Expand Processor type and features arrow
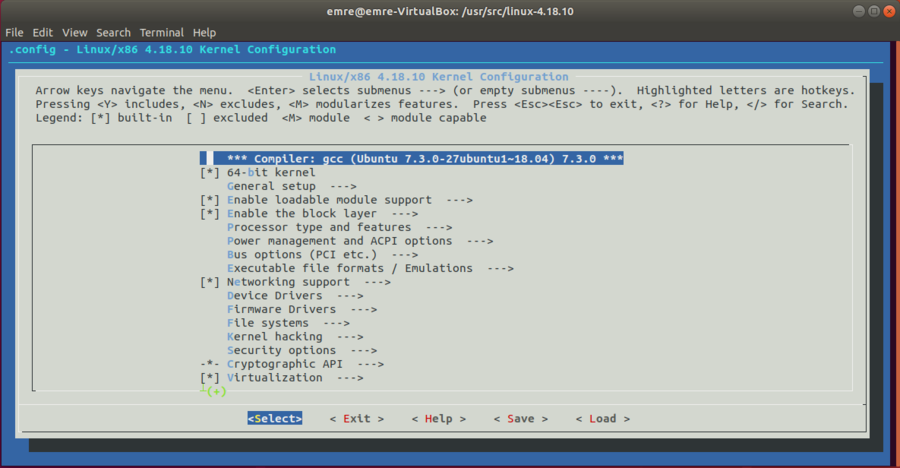 coord(439,227)
